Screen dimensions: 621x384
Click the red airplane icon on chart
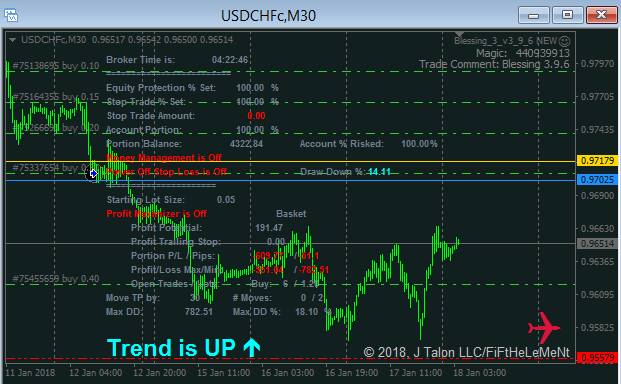tap(544, 328)
